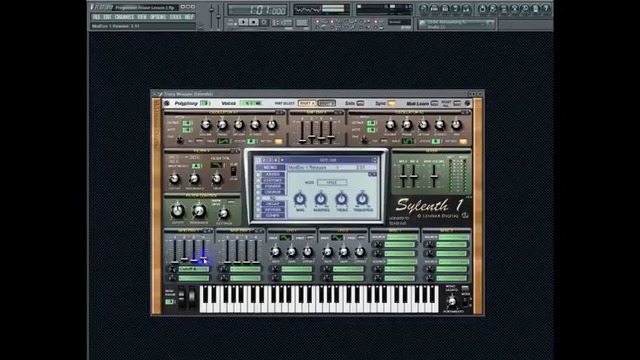Open Filter A Filter Type selector

point(216,165)
